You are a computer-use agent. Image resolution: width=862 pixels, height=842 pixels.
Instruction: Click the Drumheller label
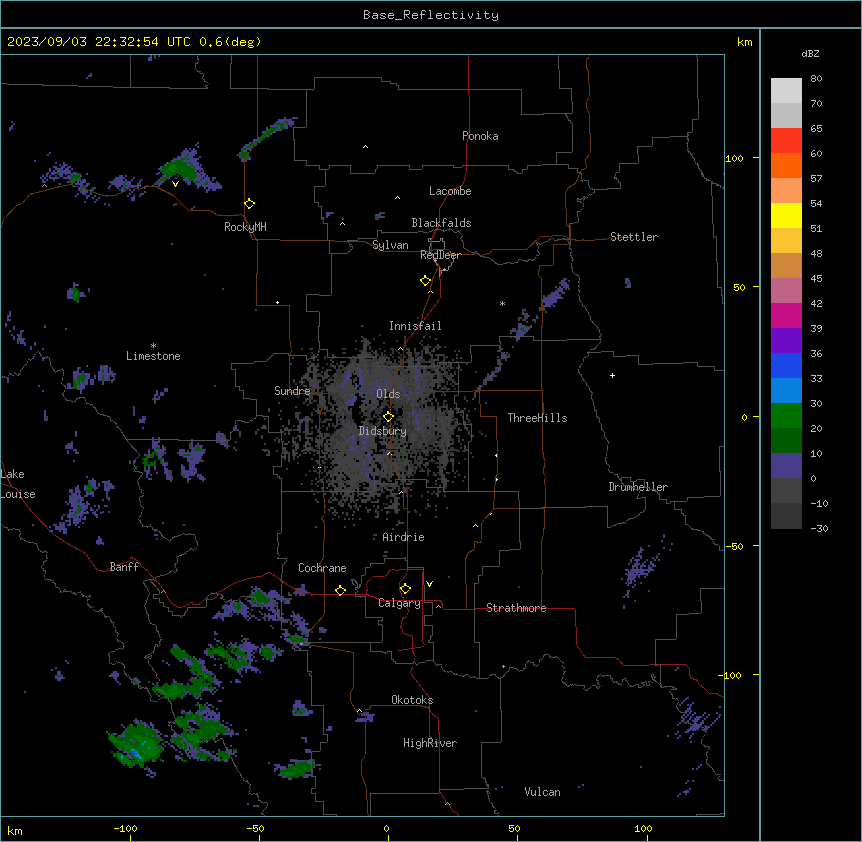tap(638, 487)
